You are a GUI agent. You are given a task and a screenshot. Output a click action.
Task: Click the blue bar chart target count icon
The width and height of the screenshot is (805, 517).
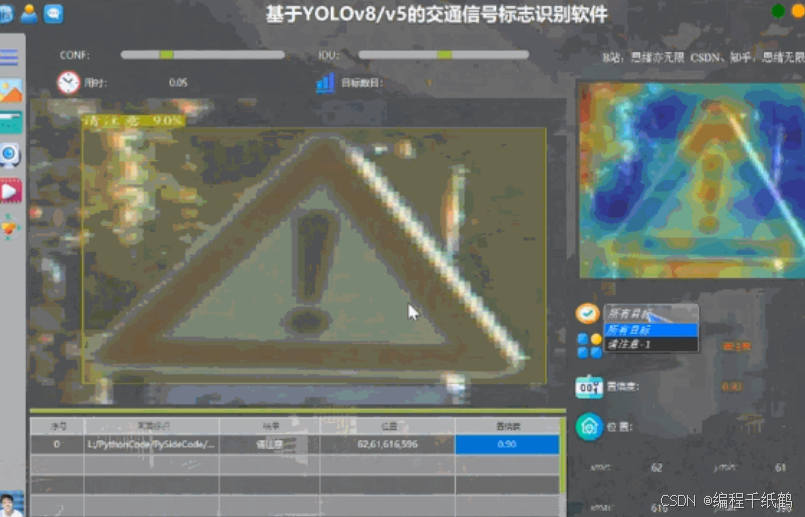coord(325,83)
